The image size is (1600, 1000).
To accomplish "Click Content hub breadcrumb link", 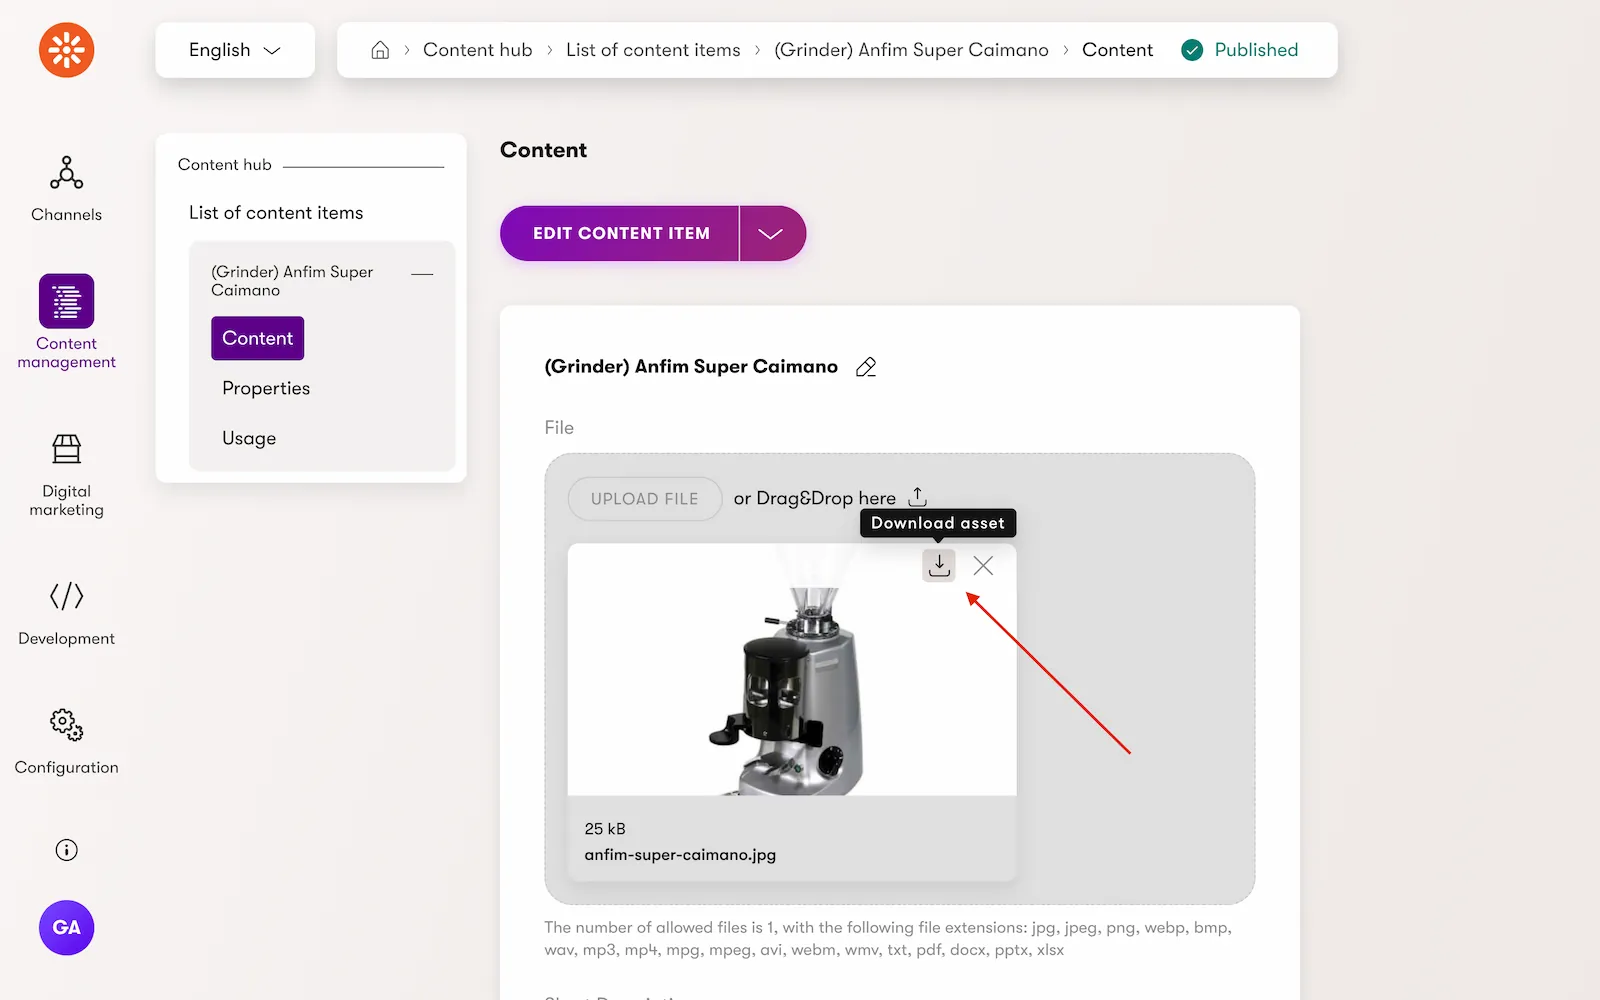I will coord(478,50).
